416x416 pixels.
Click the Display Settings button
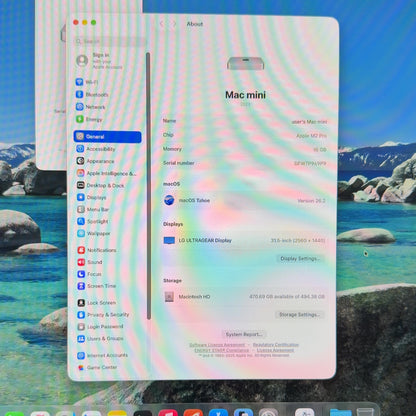tap(300, 259)
